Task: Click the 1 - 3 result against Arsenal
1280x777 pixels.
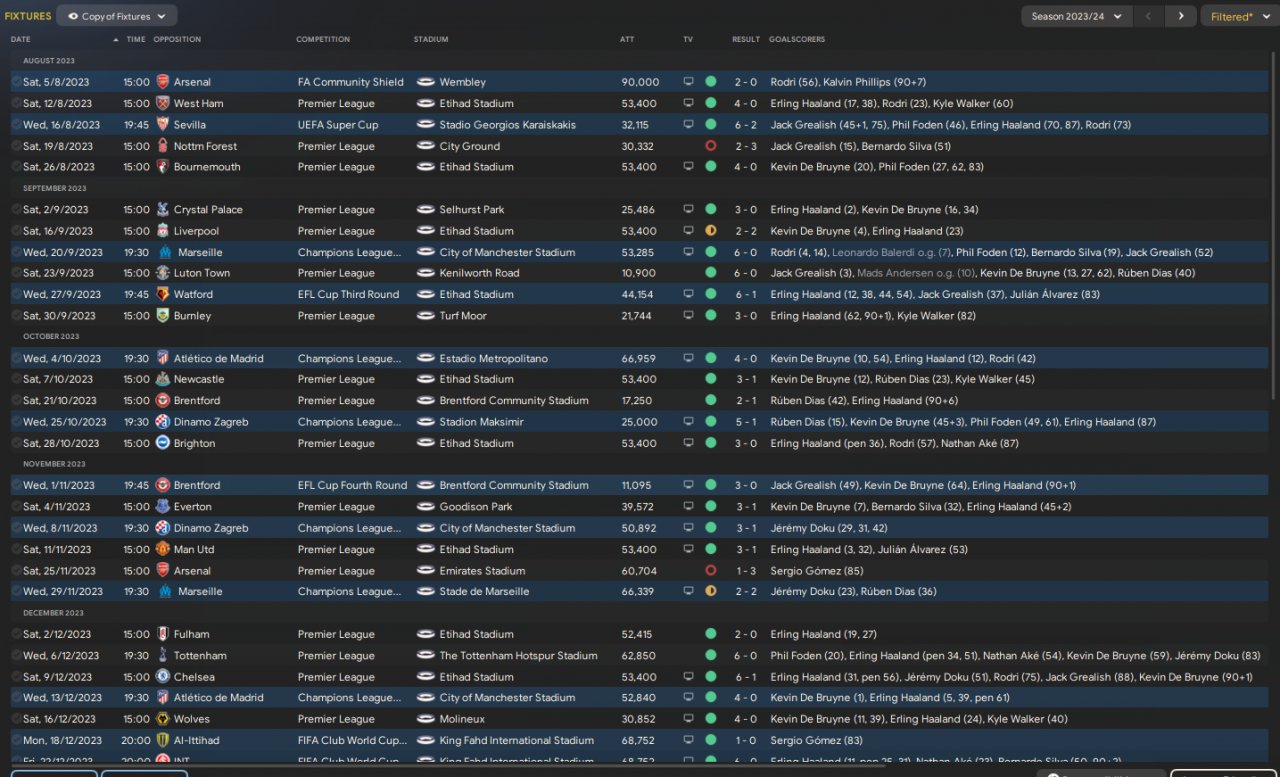Action: point(746,571)
